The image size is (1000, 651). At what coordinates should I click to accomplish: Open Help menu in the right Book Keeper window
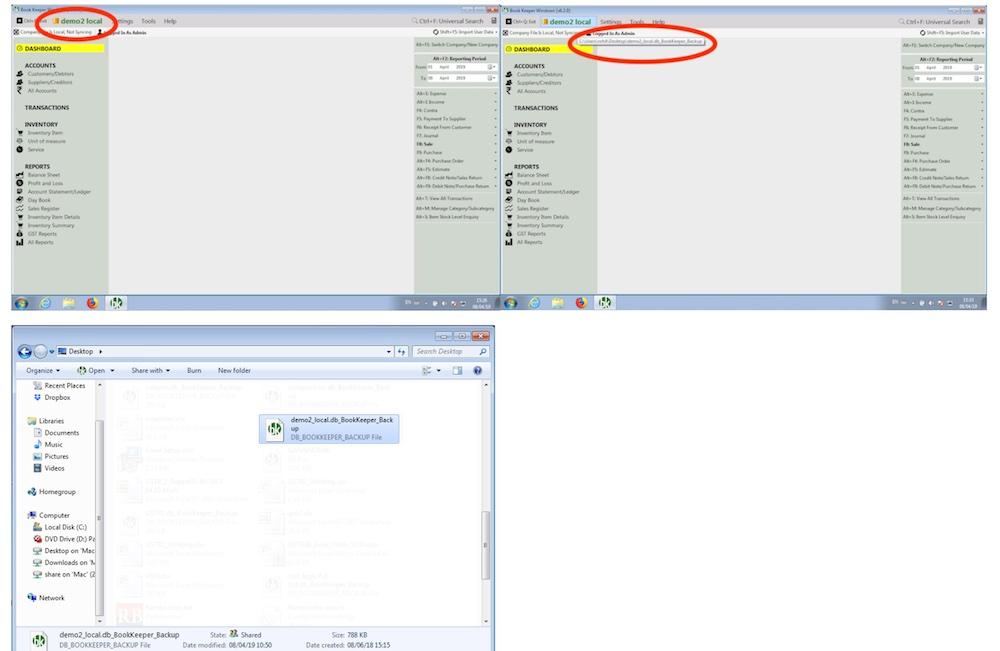coord(658,22)
